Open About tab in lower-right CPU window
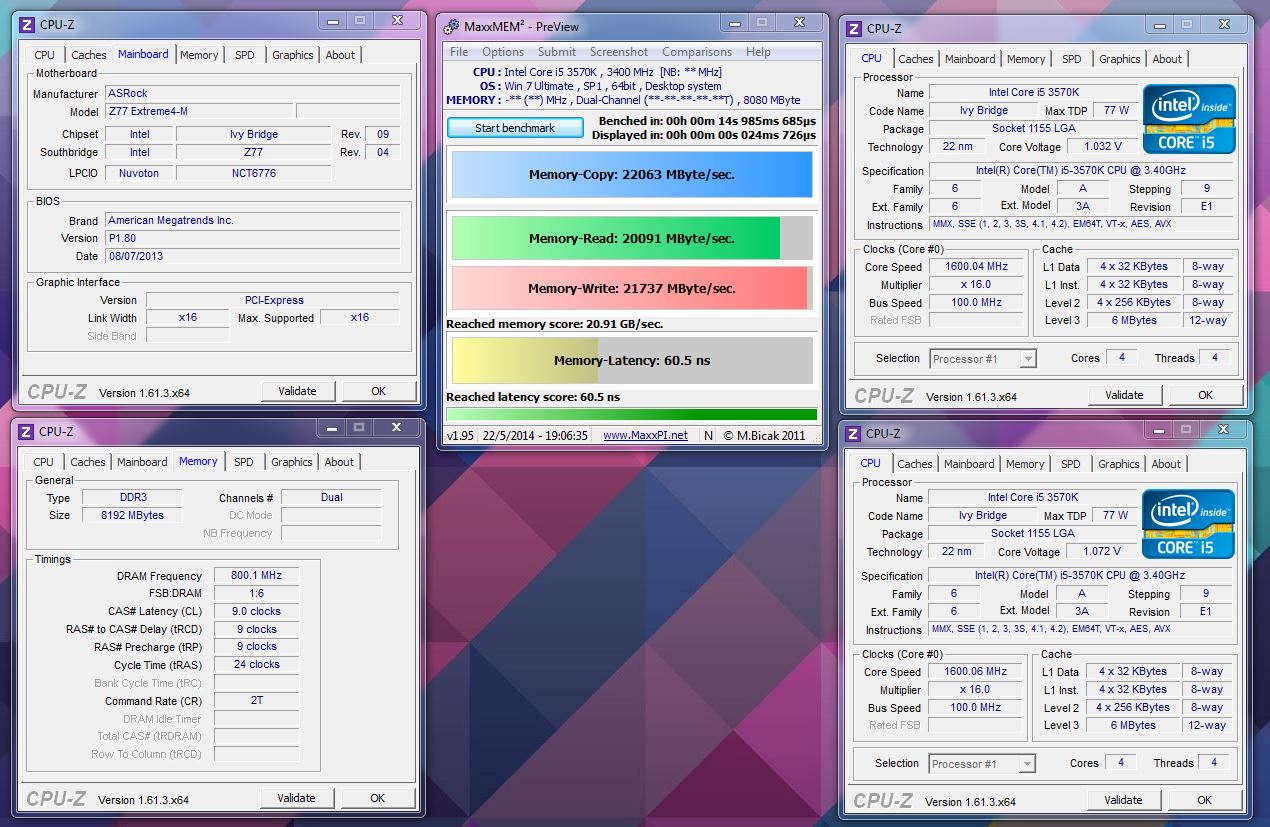This screenshot has height=827, width=1270. (x=1166, y=464)
